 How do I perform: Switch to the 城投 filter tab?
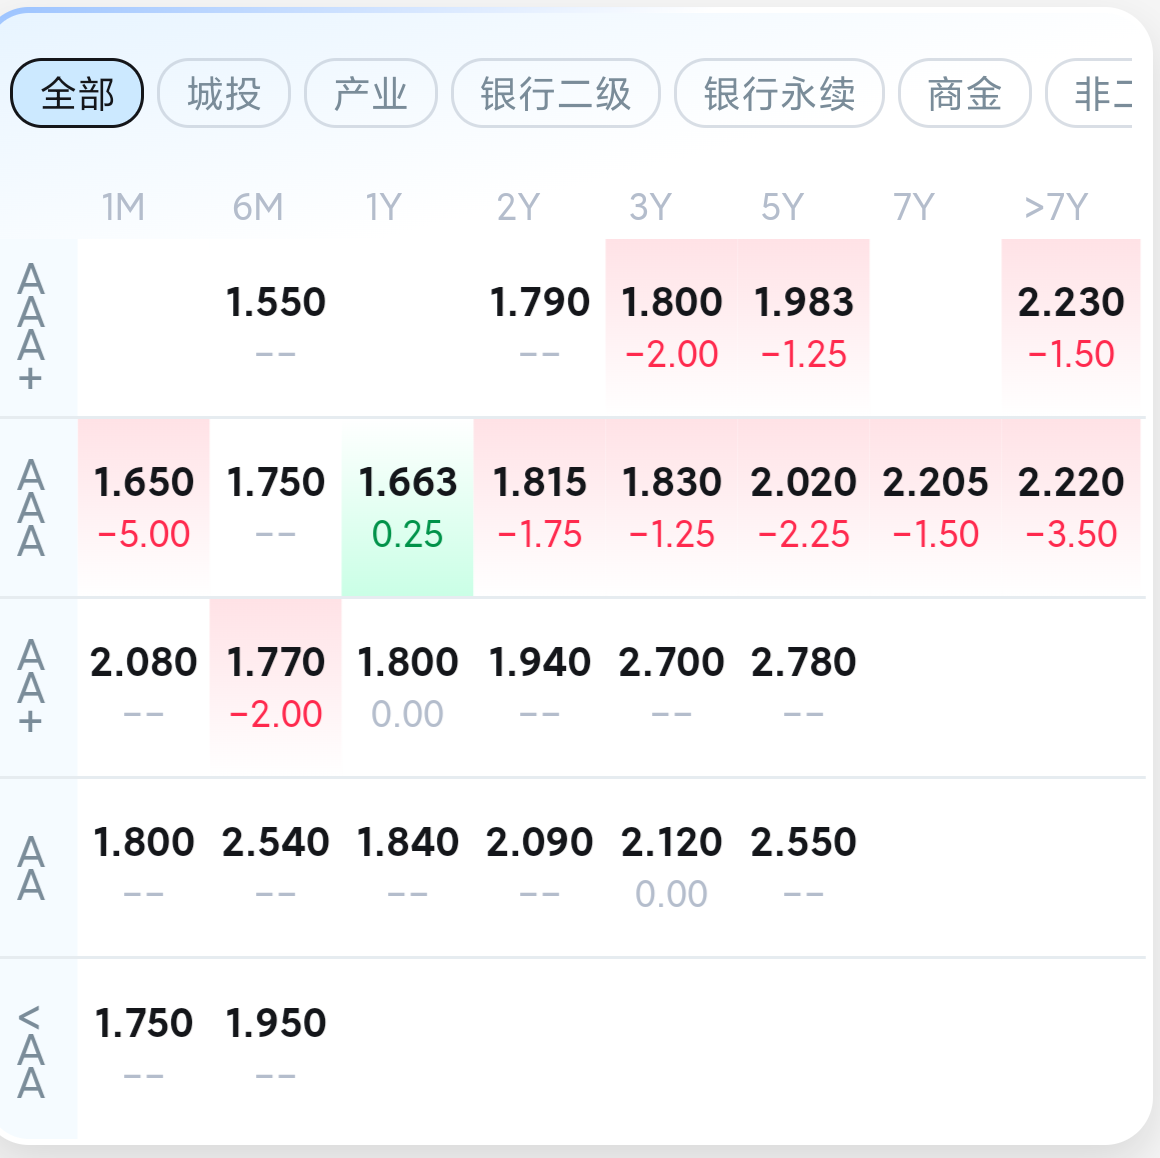(x=224, y=93)
